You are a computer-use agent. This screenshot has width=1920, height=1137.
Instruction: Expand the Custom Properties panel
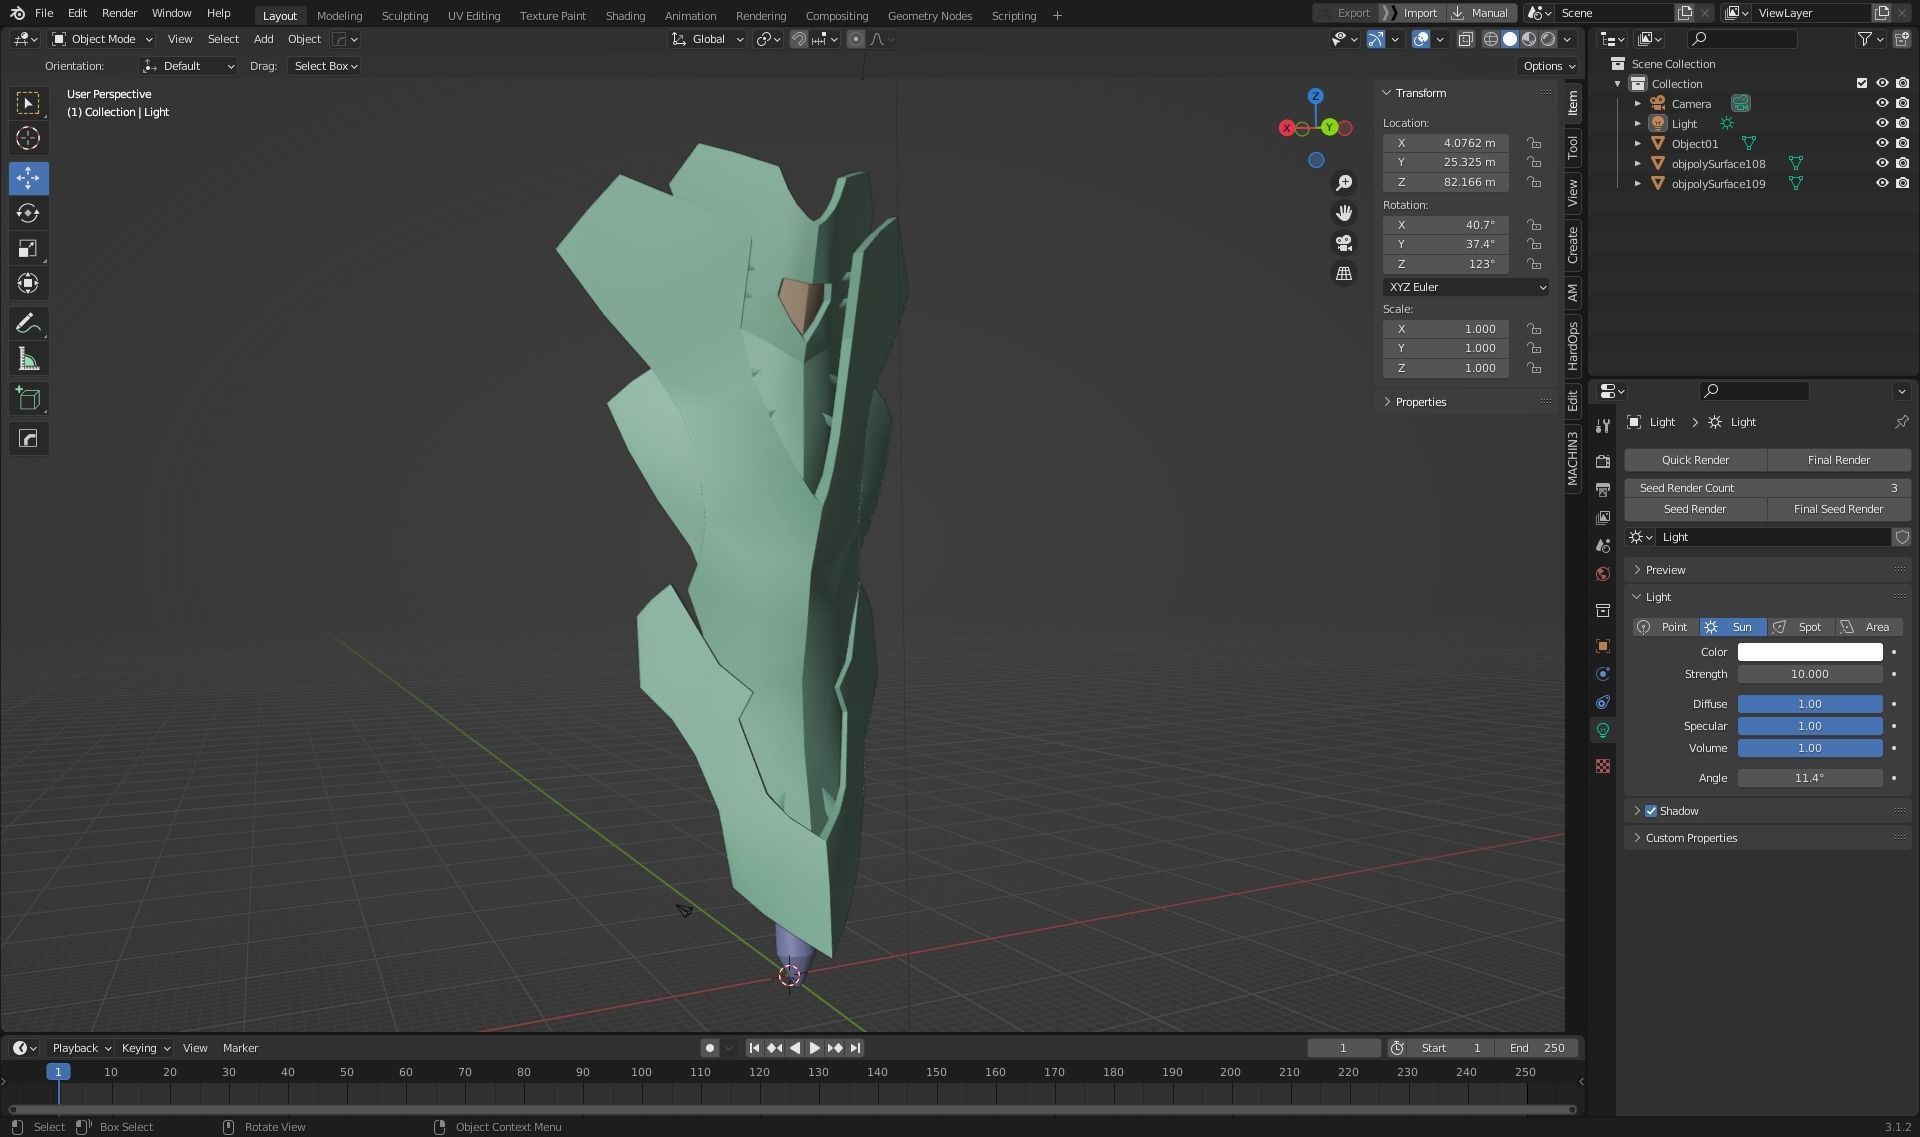[1691, 838]
